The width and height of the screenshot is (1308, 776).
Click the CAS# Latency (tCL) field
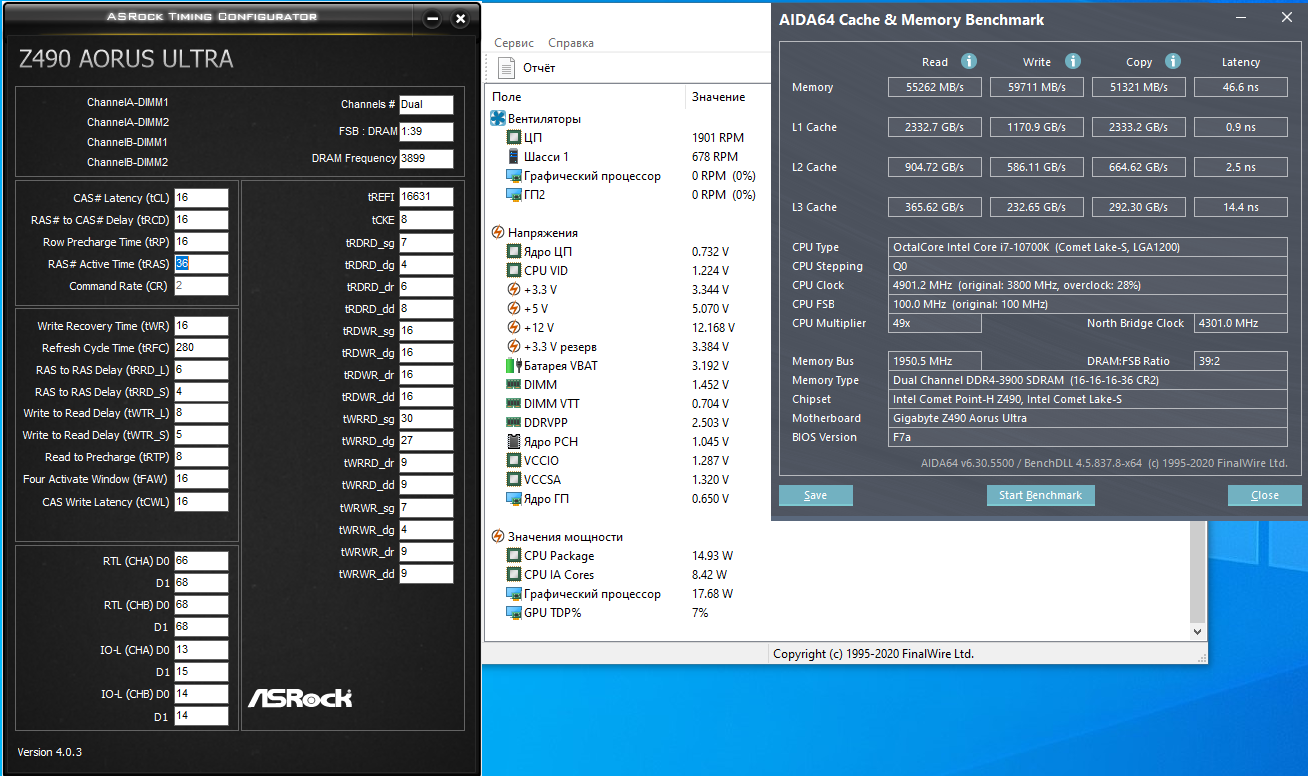[x=201, y=198]
